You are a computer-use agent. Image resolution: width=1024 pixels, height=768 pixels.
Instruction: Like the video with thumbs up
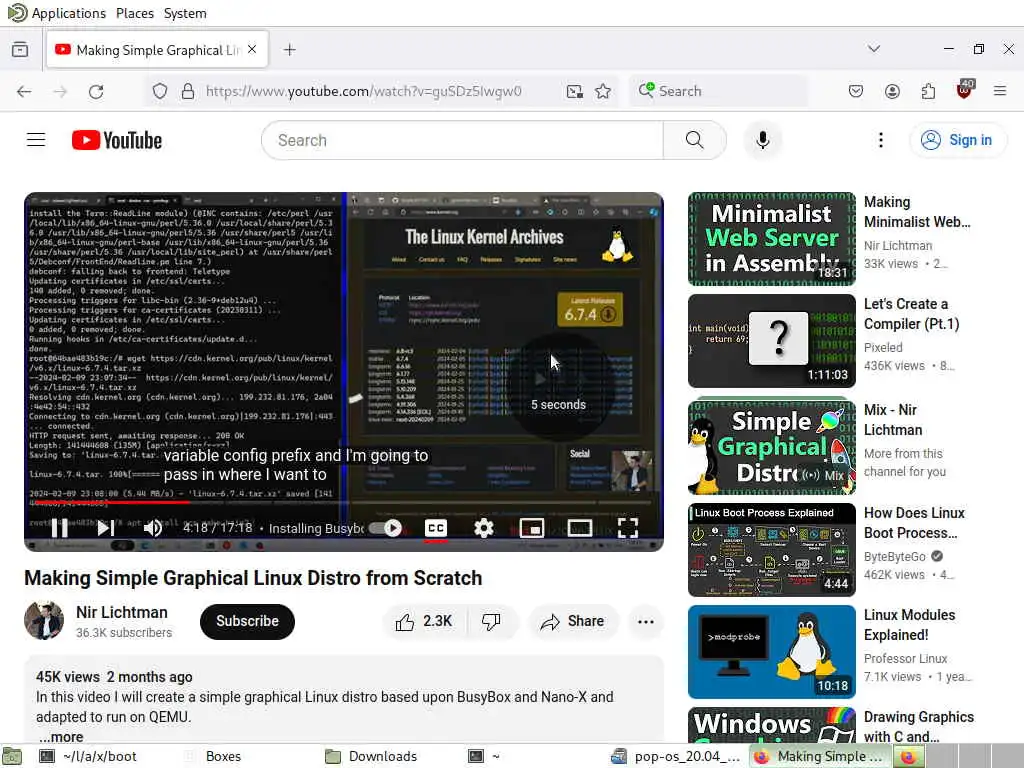(x=424, y=622)
